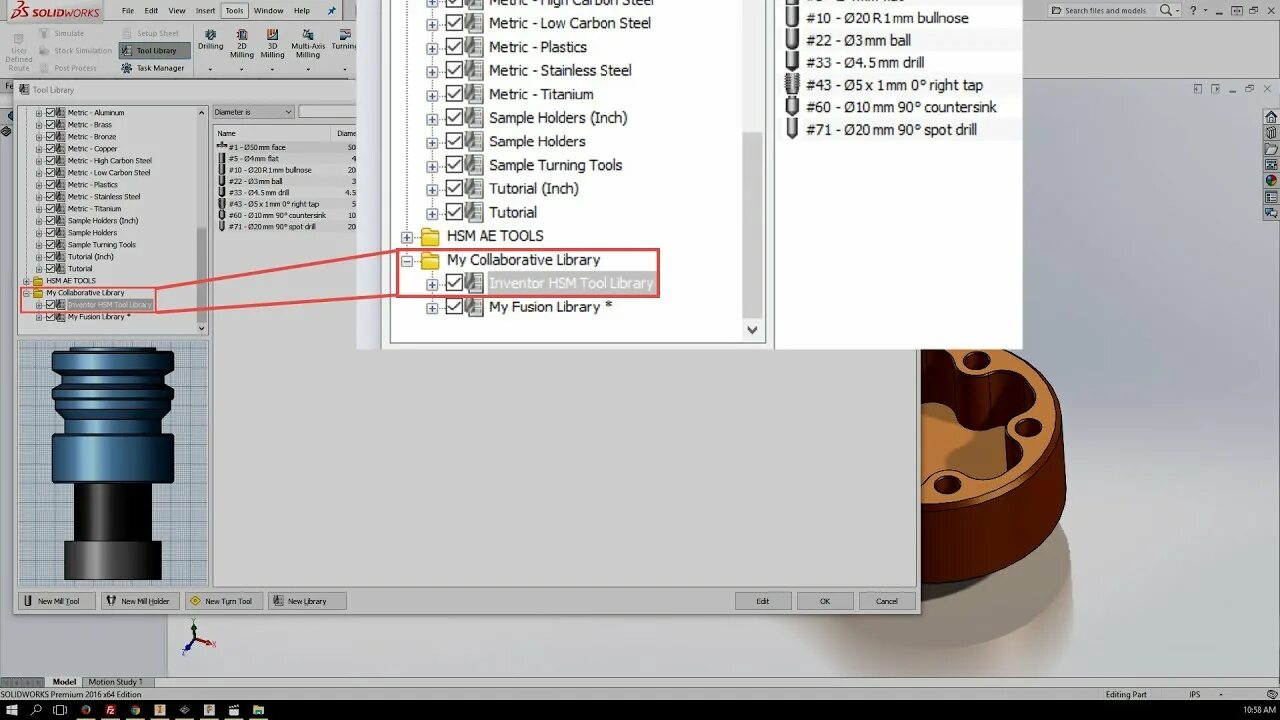Viewport: 1280px width, 720px height.
Task: Click the New Library button
Action: coord(307,601)
